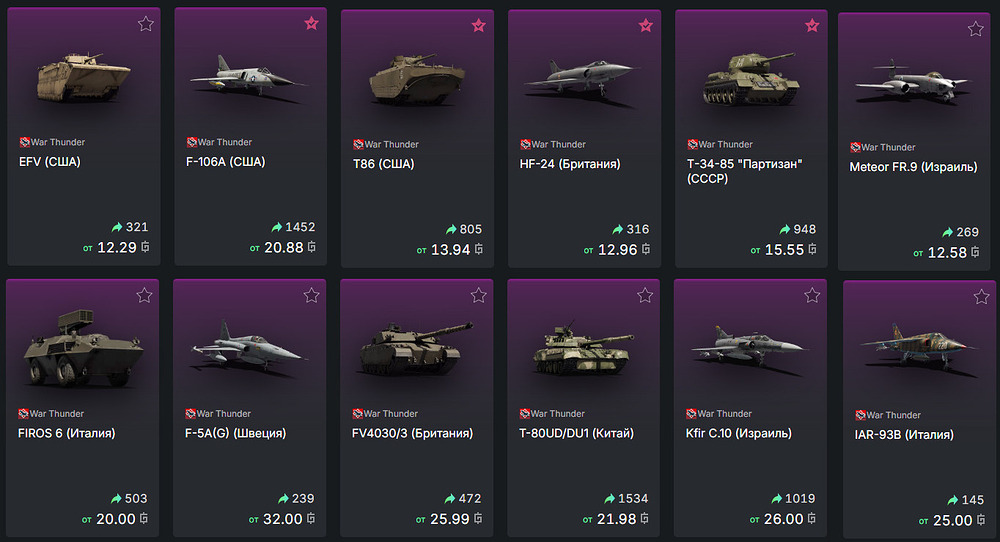Open the FV4030/3 (Британия) listing title
1000x542 pixels.
click(x=413, y=433)
